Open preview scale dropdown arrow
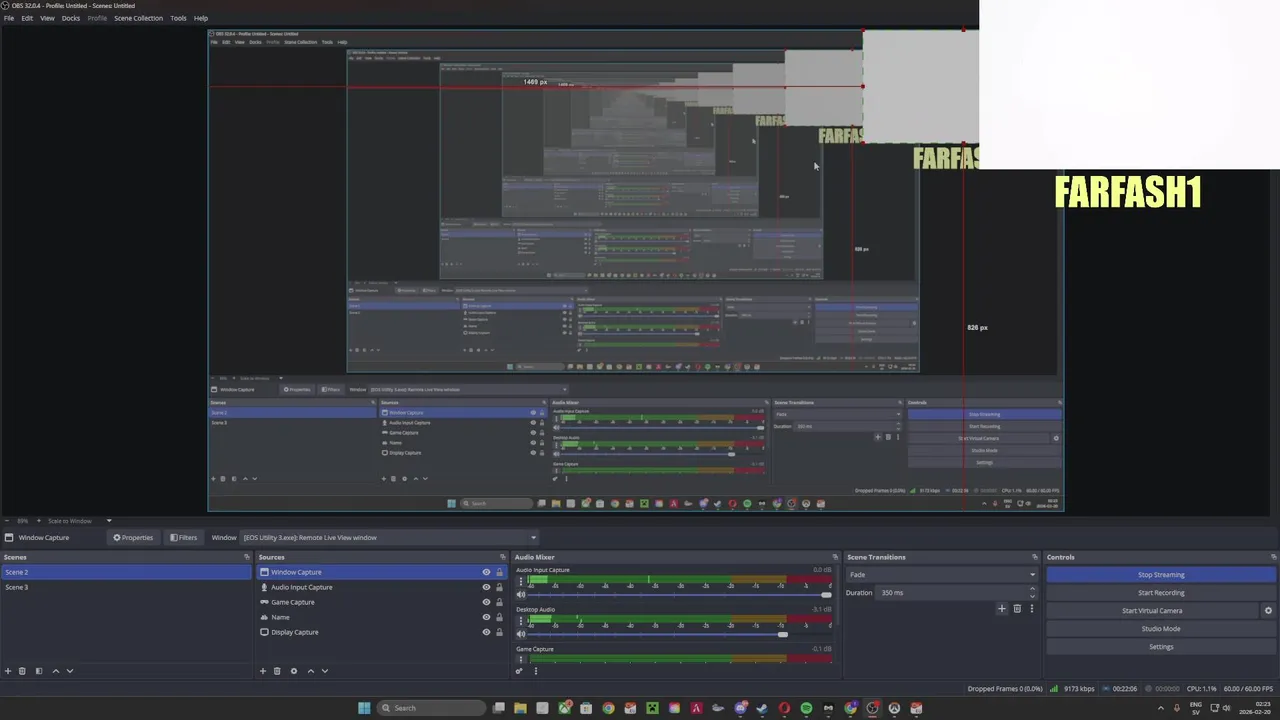1280x720 pixels. [x=109, y=521]
